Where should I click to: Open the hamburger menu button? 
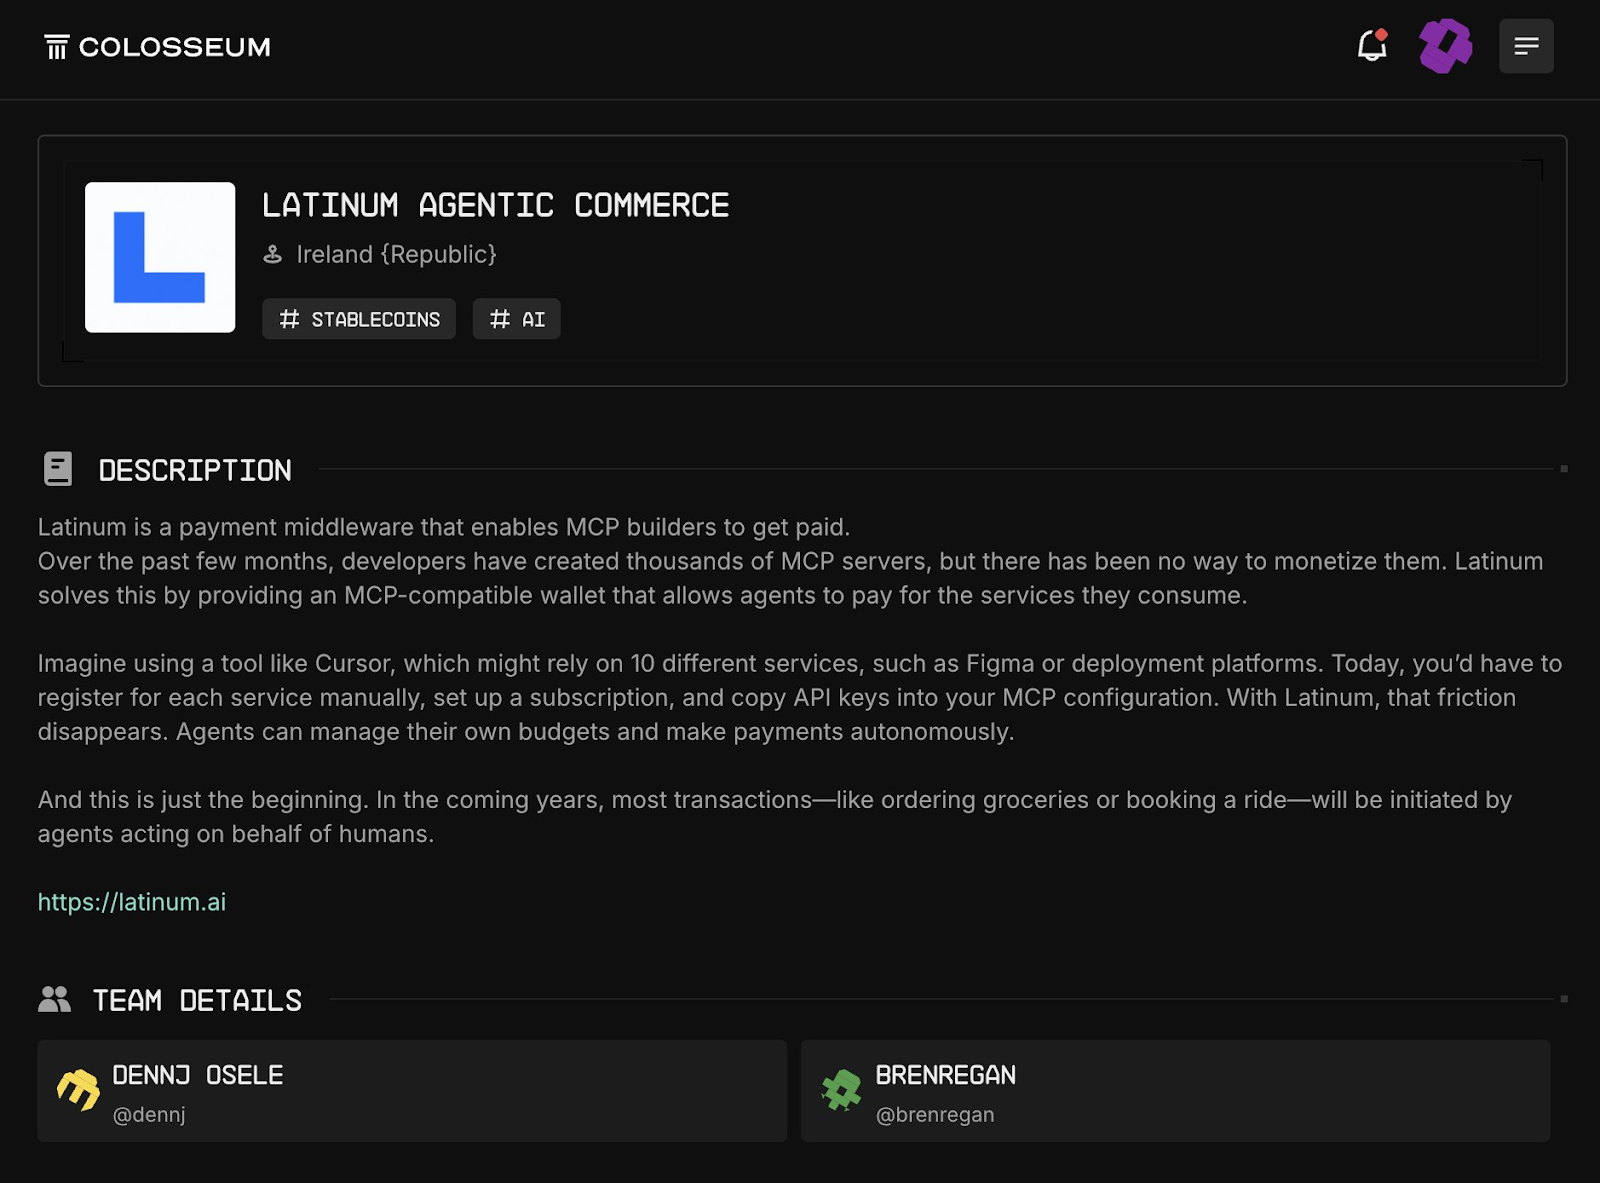click(1526, 46)
